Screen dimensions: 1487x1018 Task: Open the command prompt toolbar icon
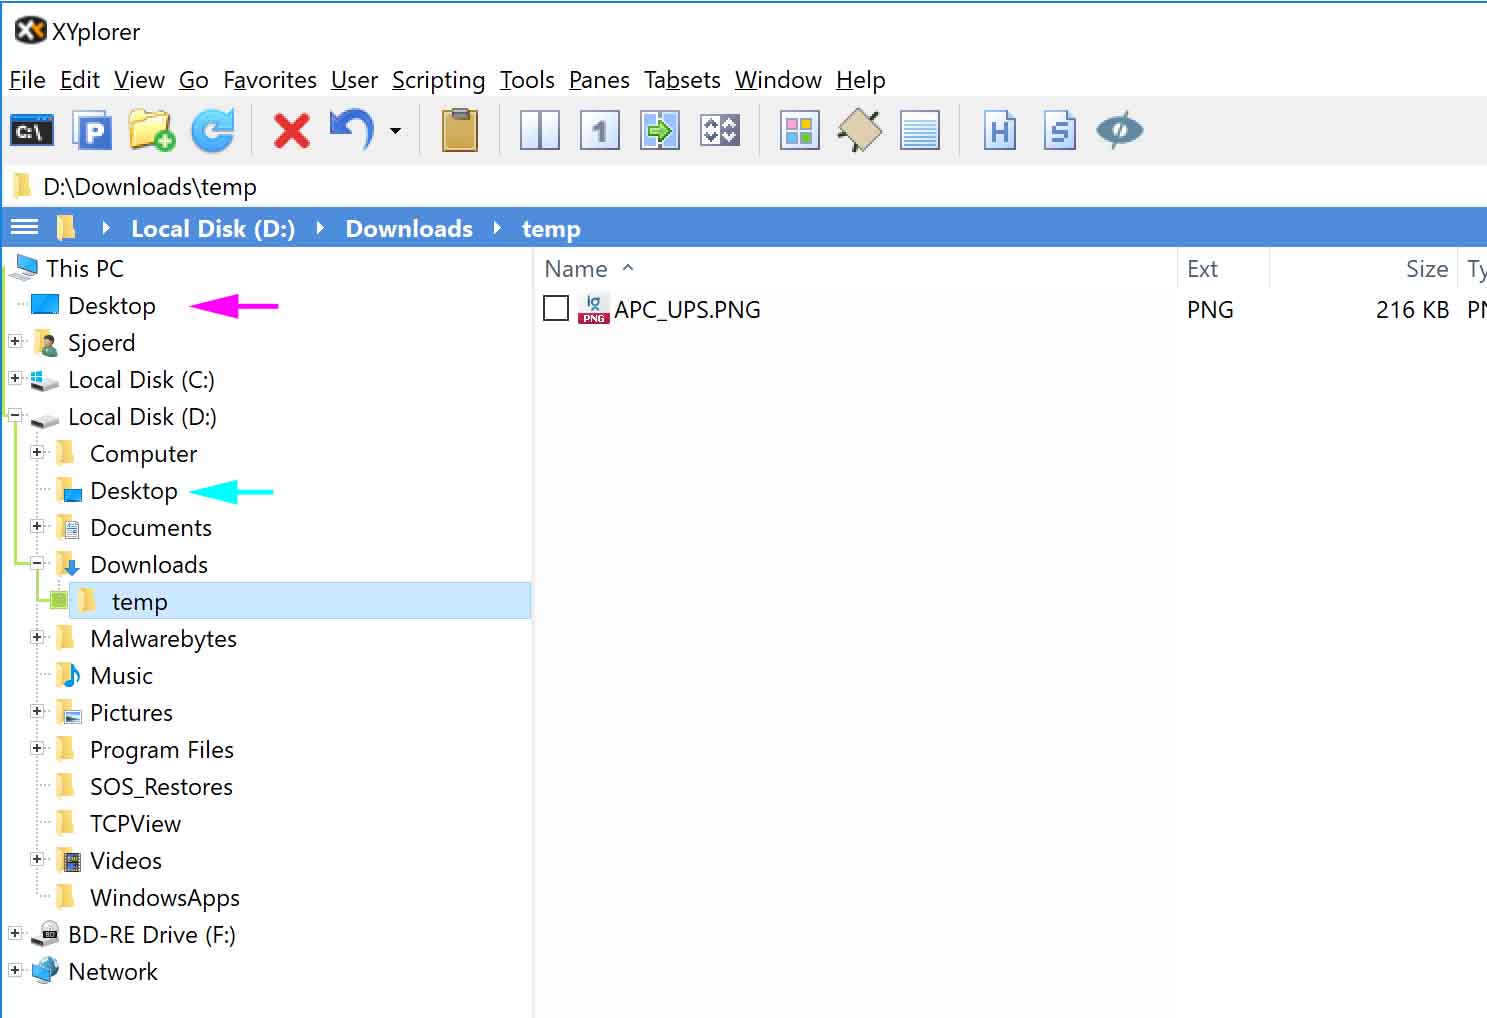click(x=32, y=131)
